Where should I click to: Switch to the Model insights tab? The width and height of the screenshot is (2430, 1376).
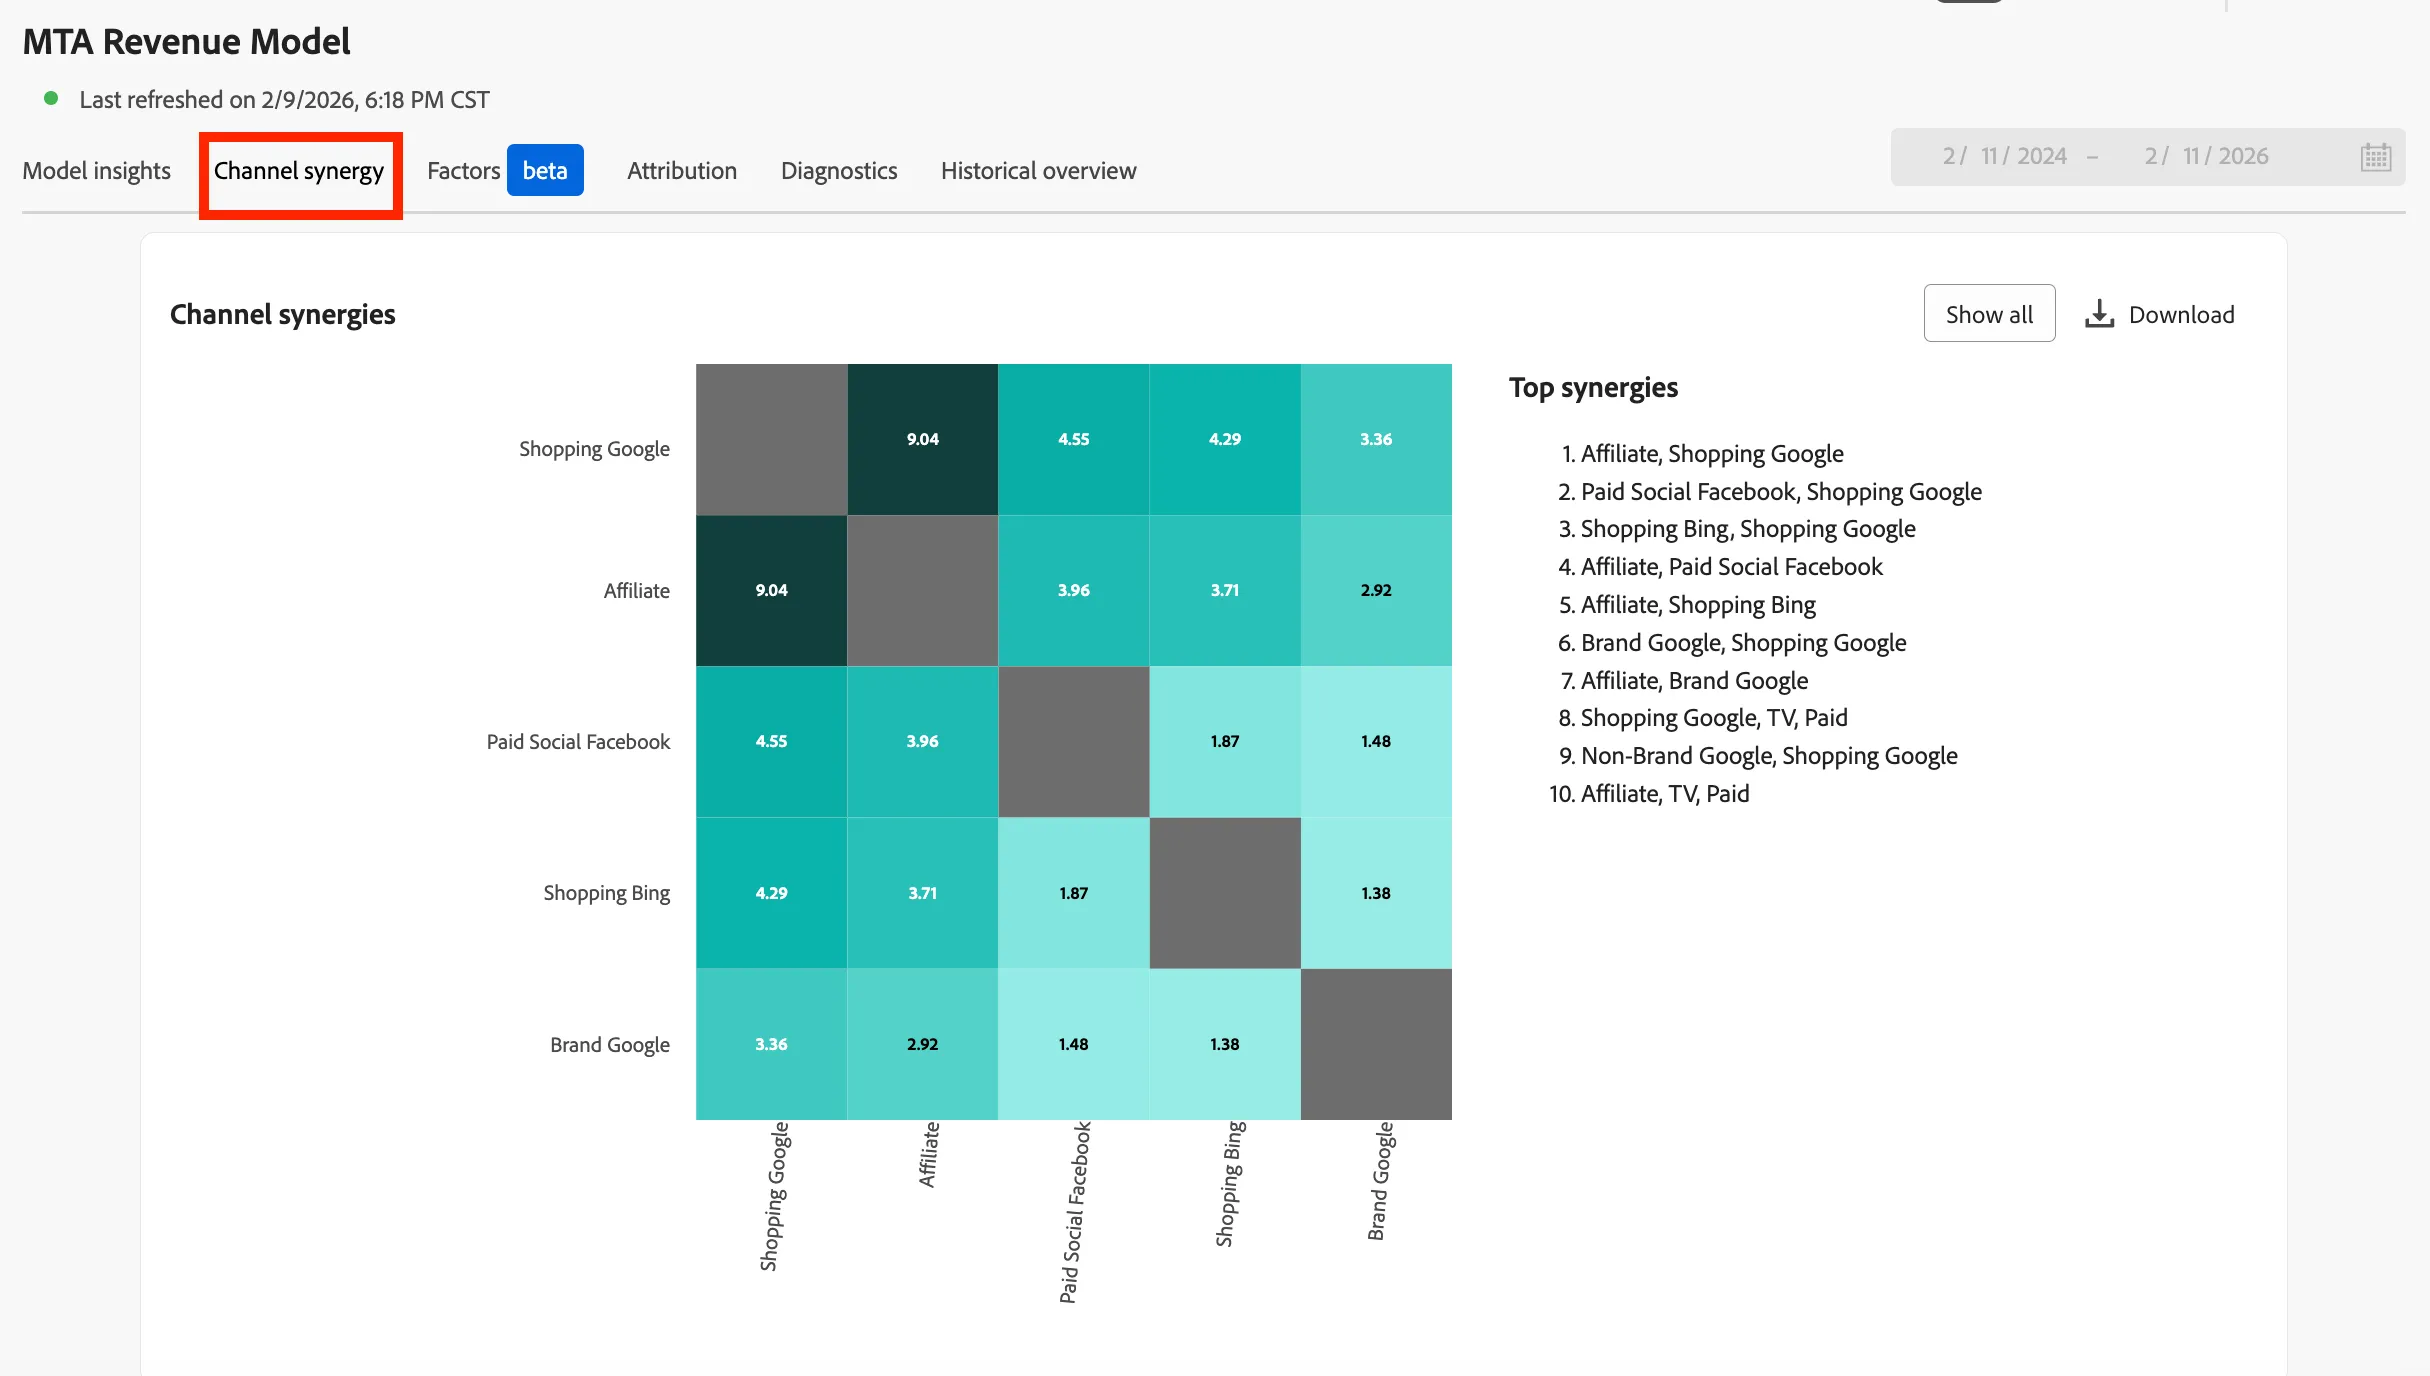pos(96,171)
